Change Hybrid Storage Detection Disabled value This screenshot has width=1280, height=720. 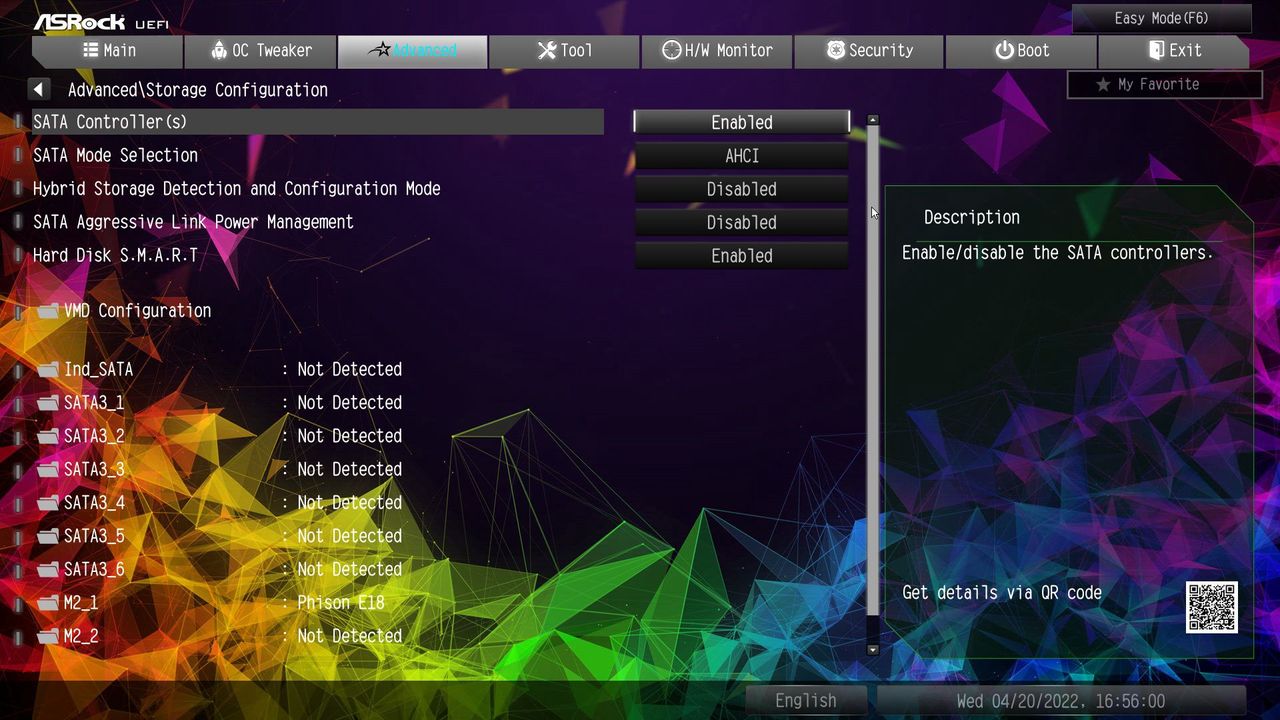click(x=742, y=189)
